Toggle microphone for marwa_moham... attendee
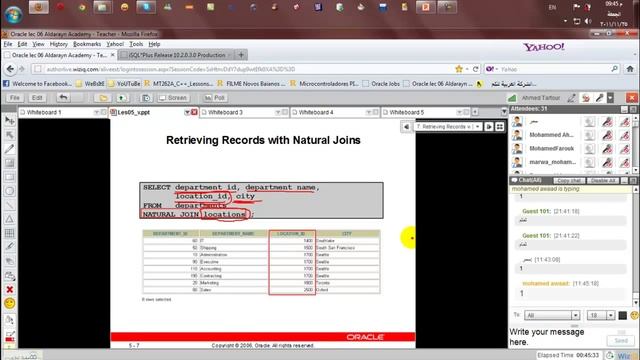 (607, 162)
